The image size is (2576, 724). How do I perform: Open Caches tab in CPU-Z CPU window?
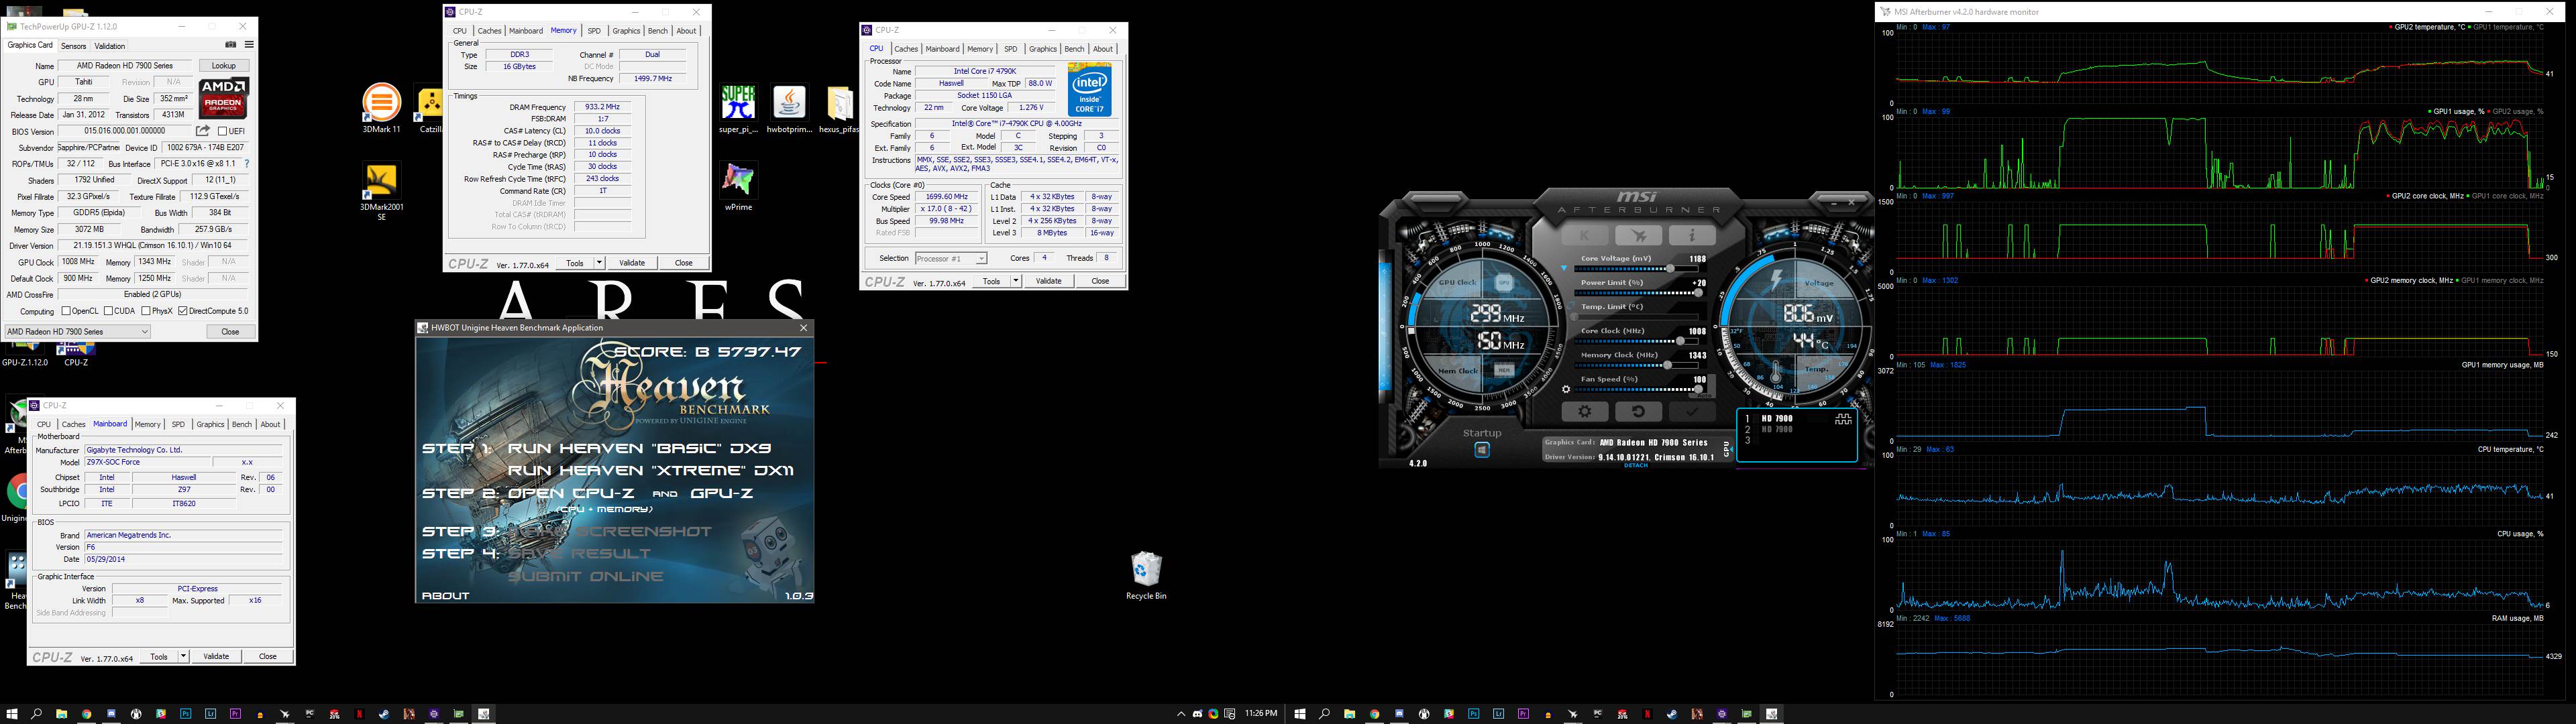point(906,49)
